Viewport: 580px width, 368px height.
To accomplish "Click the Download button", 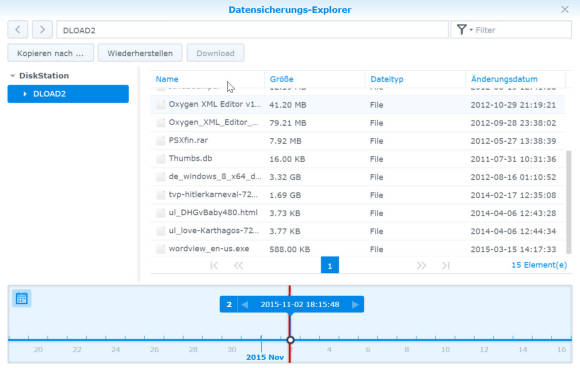I will click(215, 53).
